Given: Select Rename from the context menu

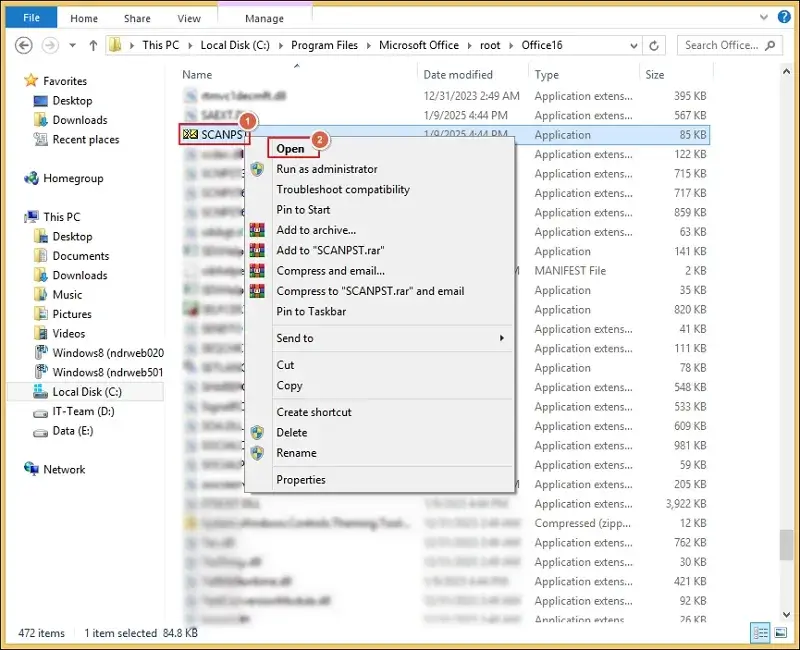Looking at the screenshot, I should pos(296,455).
